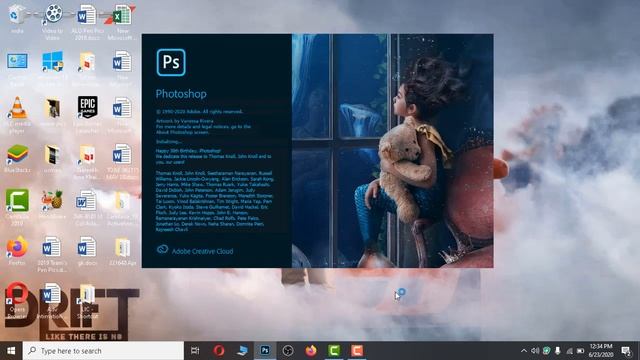Click the Photoshop icon in the taskbar
Image resolution: width=640 pixels, height=360 pixels.
coord(265,350)
